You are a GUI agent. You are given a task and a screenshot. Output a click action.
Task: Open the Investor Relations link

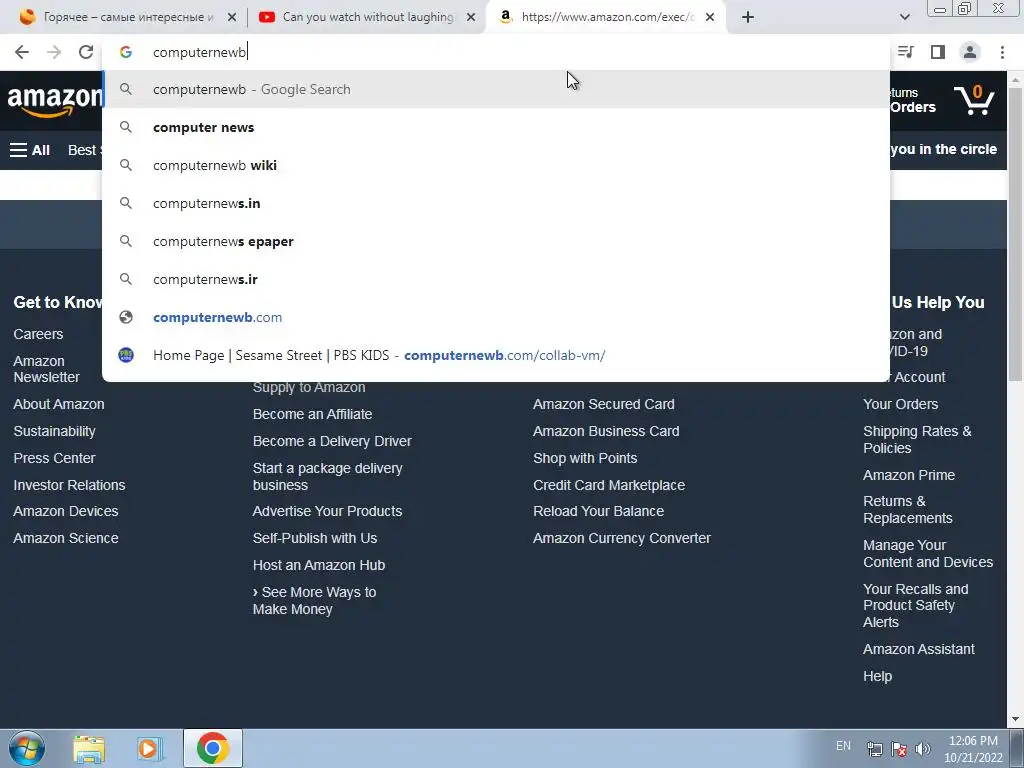(x=69, y=485)
